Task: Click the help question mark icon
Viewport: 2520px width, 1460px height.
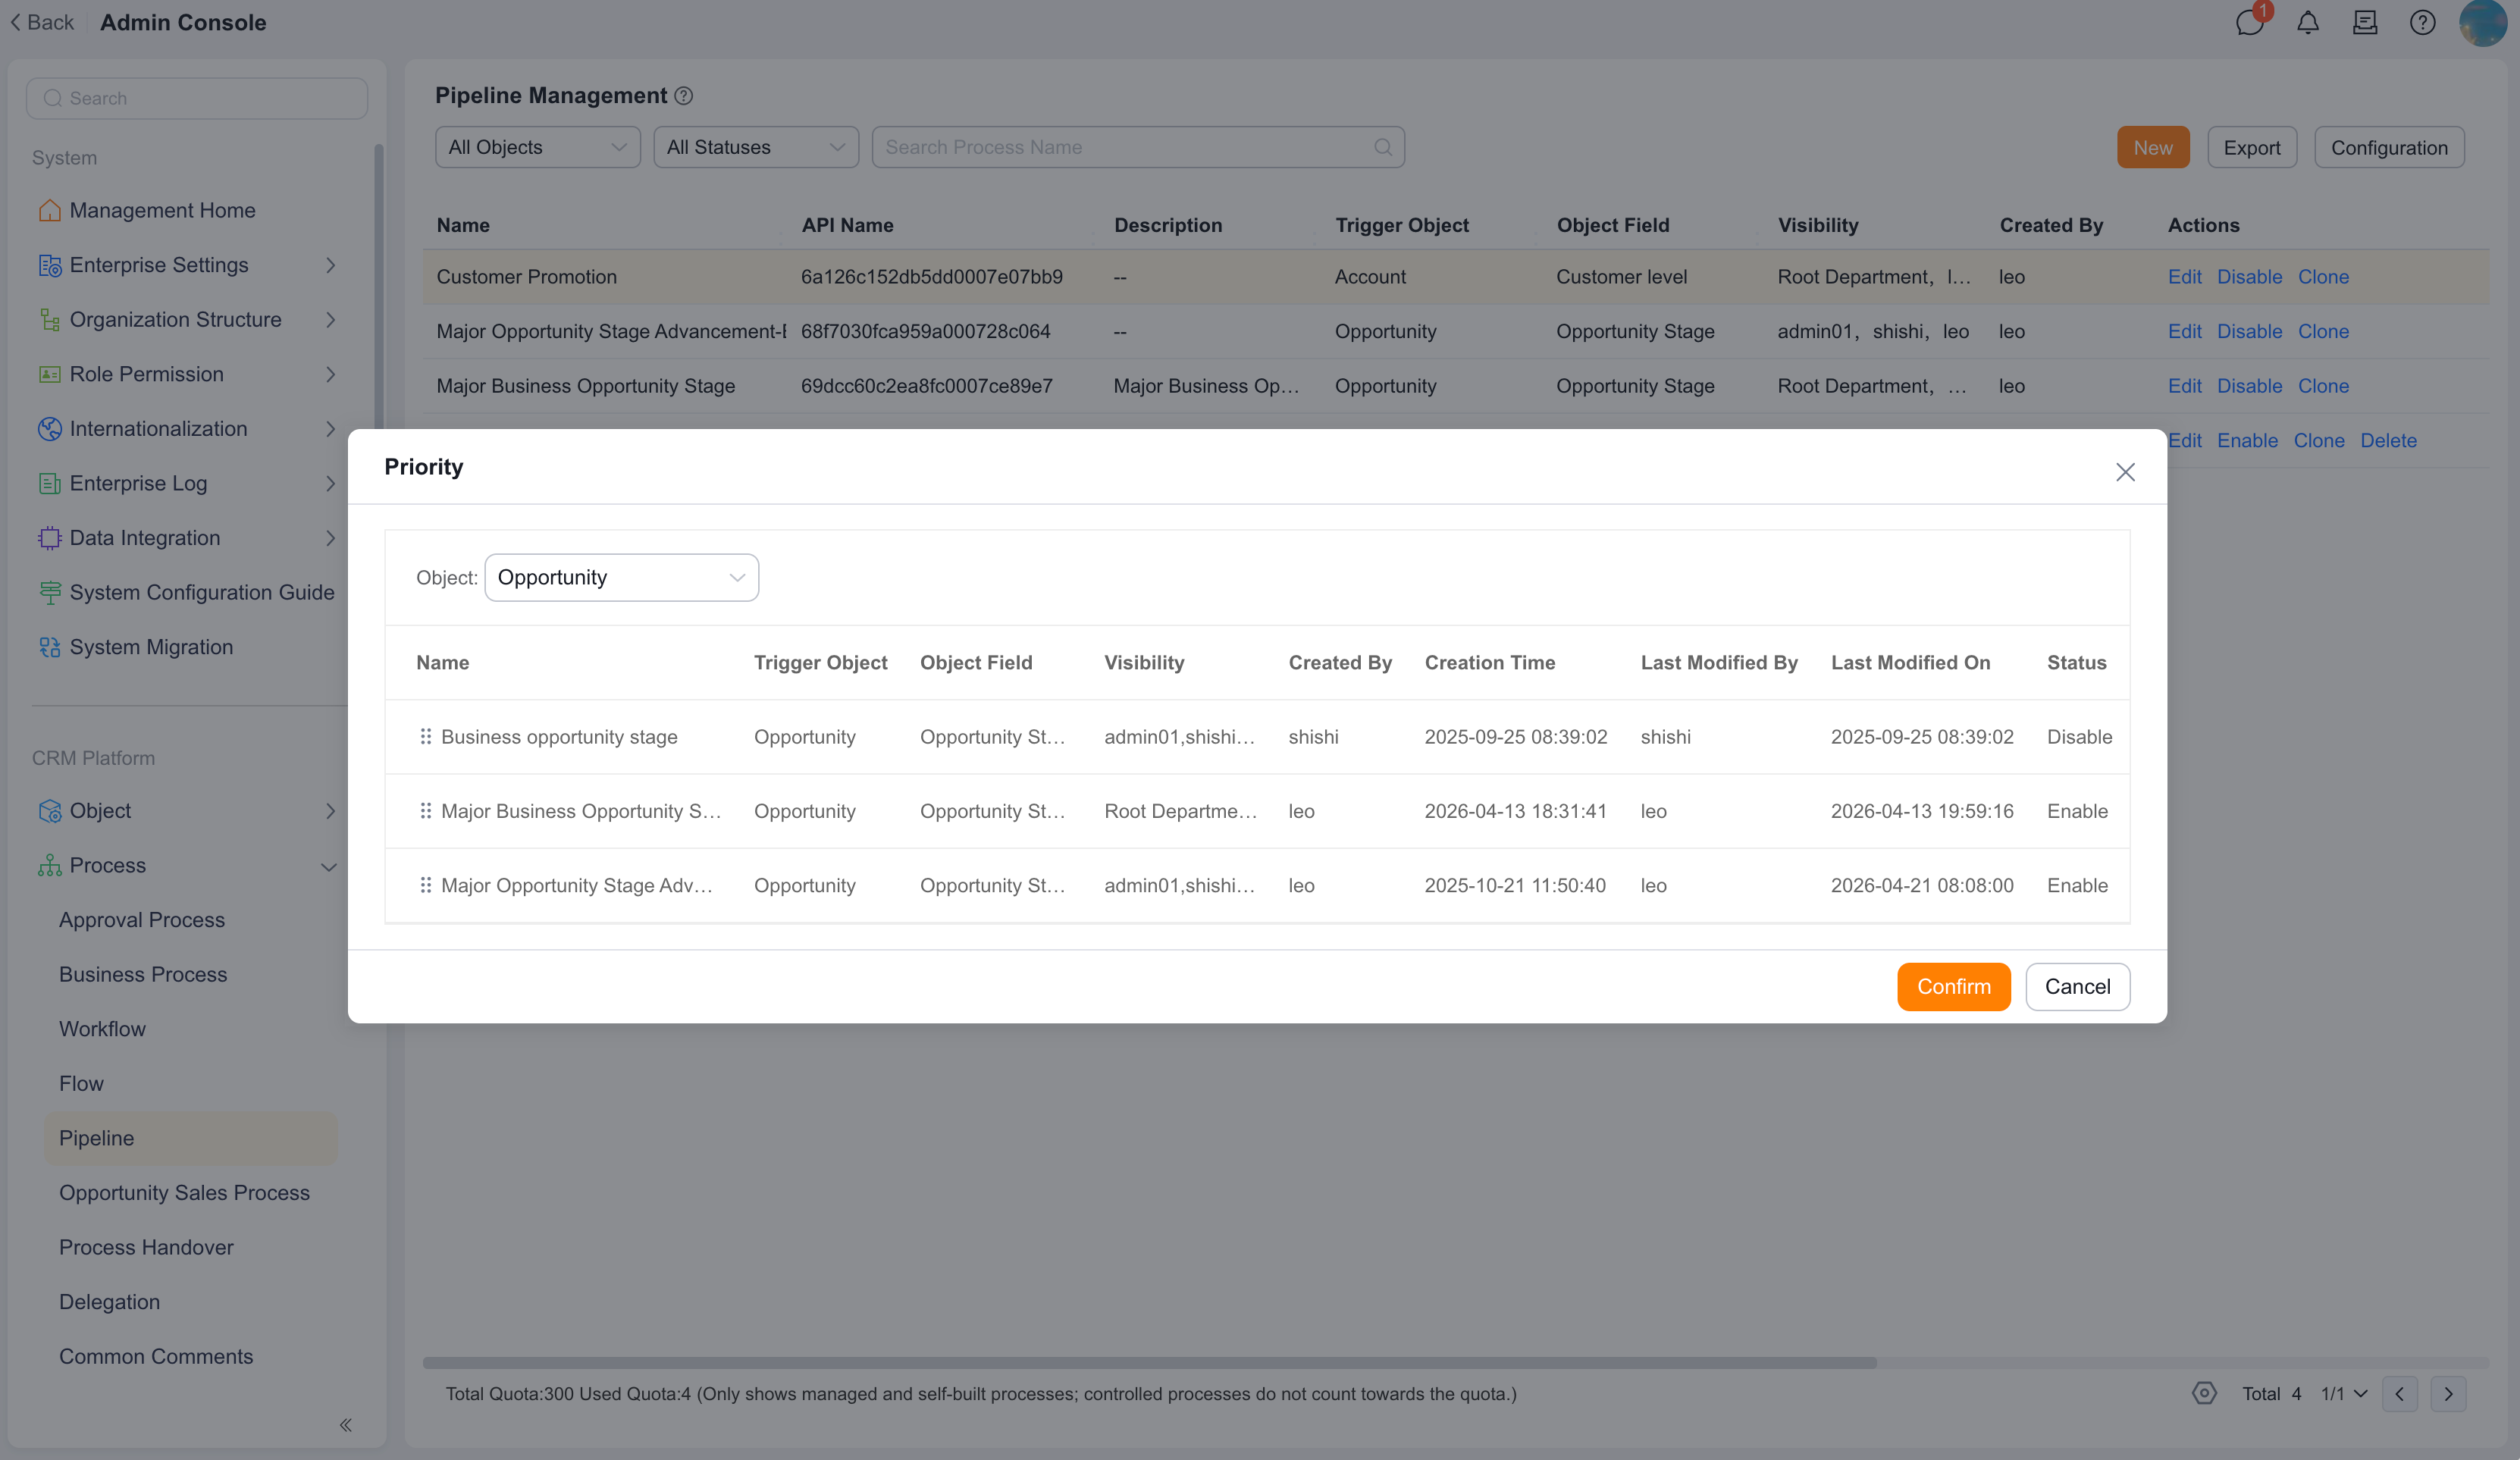Action: click(2422, 22)
